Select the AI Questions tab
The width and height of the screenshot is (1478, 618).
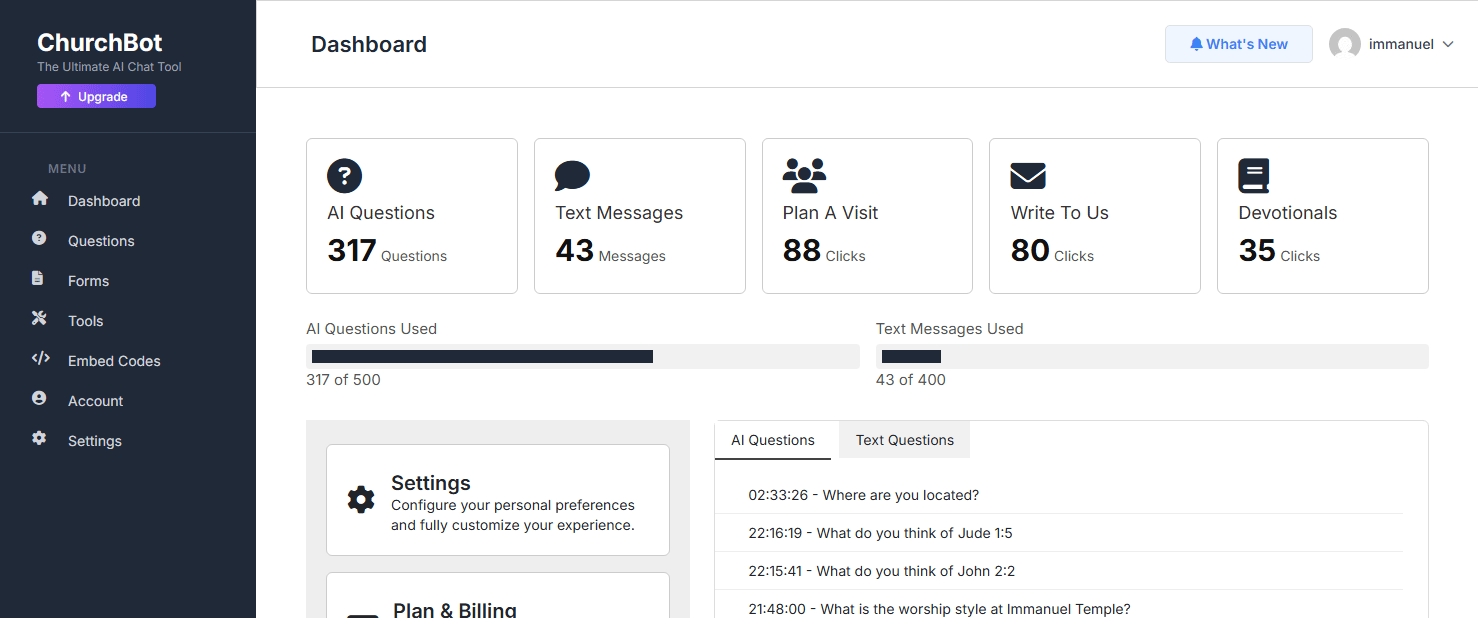tap(772, 440)
